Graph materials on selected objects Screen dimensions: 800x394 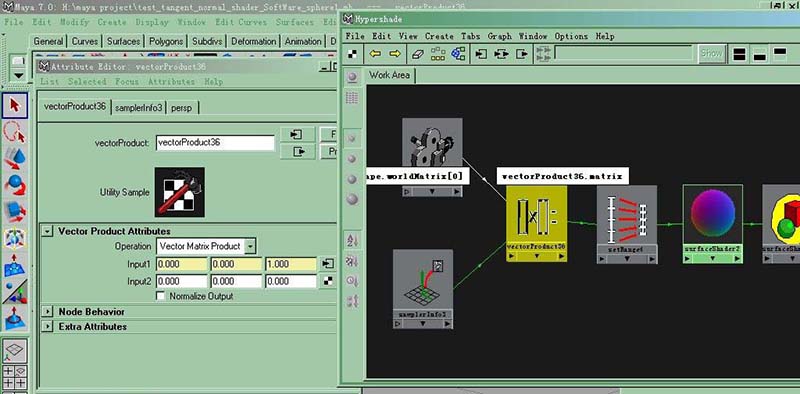coord(458,54)
